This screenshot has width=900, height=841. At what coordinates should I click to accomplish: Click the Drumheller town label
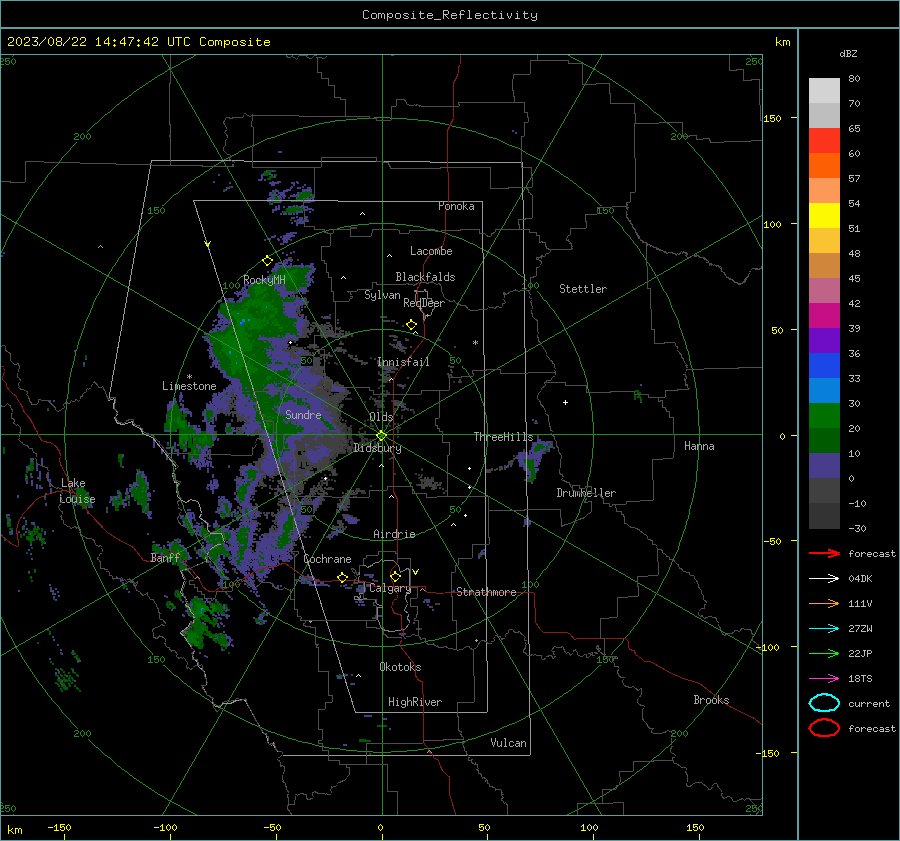coord(586,493)
